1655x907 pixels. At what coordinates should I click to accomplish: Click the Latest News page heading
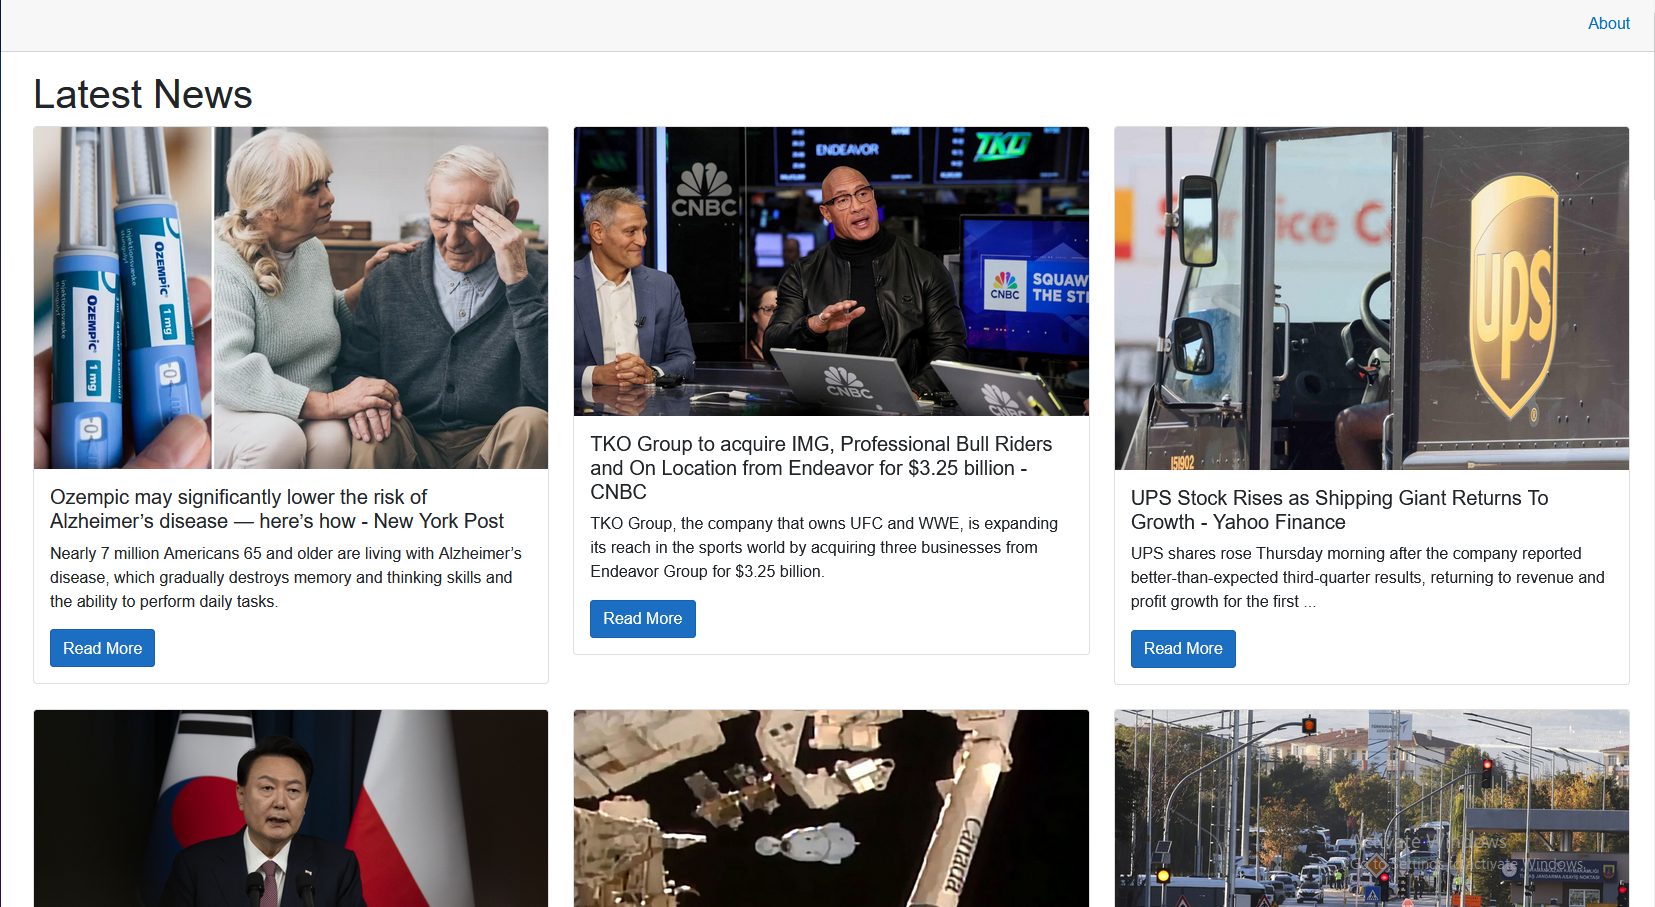tap(143, 94)
